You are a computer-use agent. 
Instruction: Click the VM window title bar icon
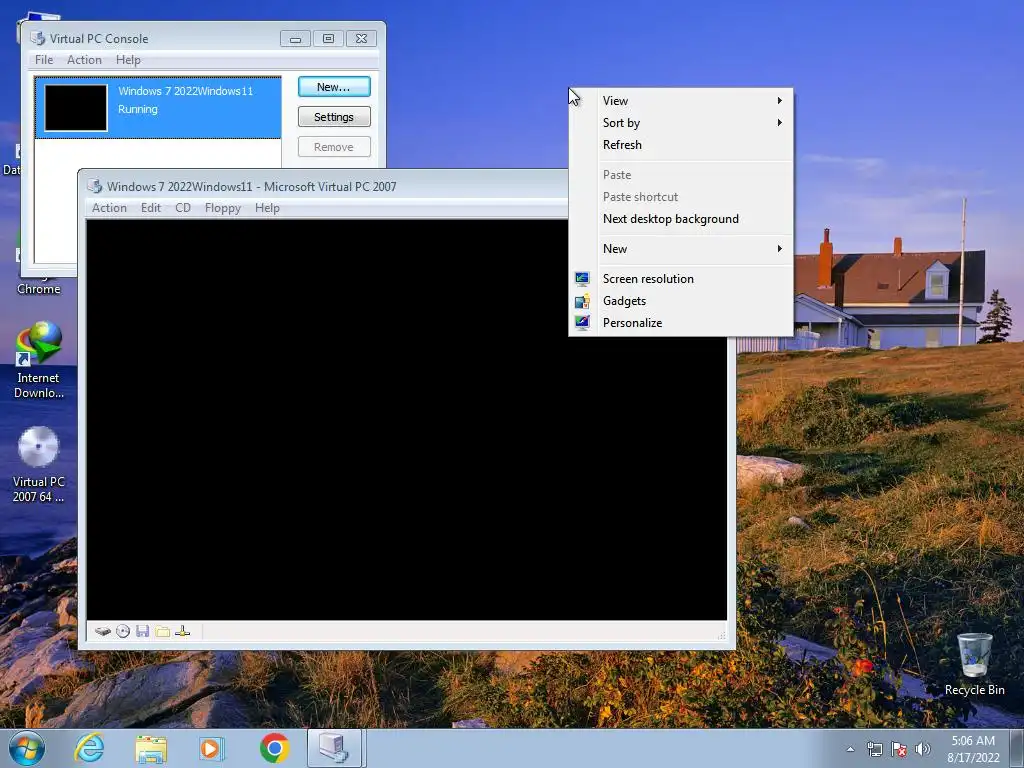[x=95, y=186]
